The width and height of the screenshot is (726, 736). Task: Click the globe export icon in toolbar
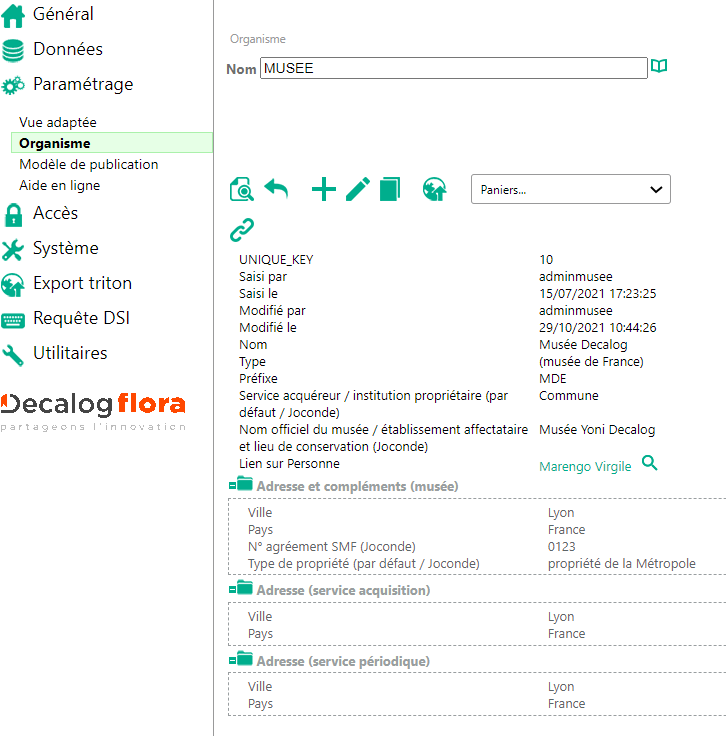tap(434, 189)
